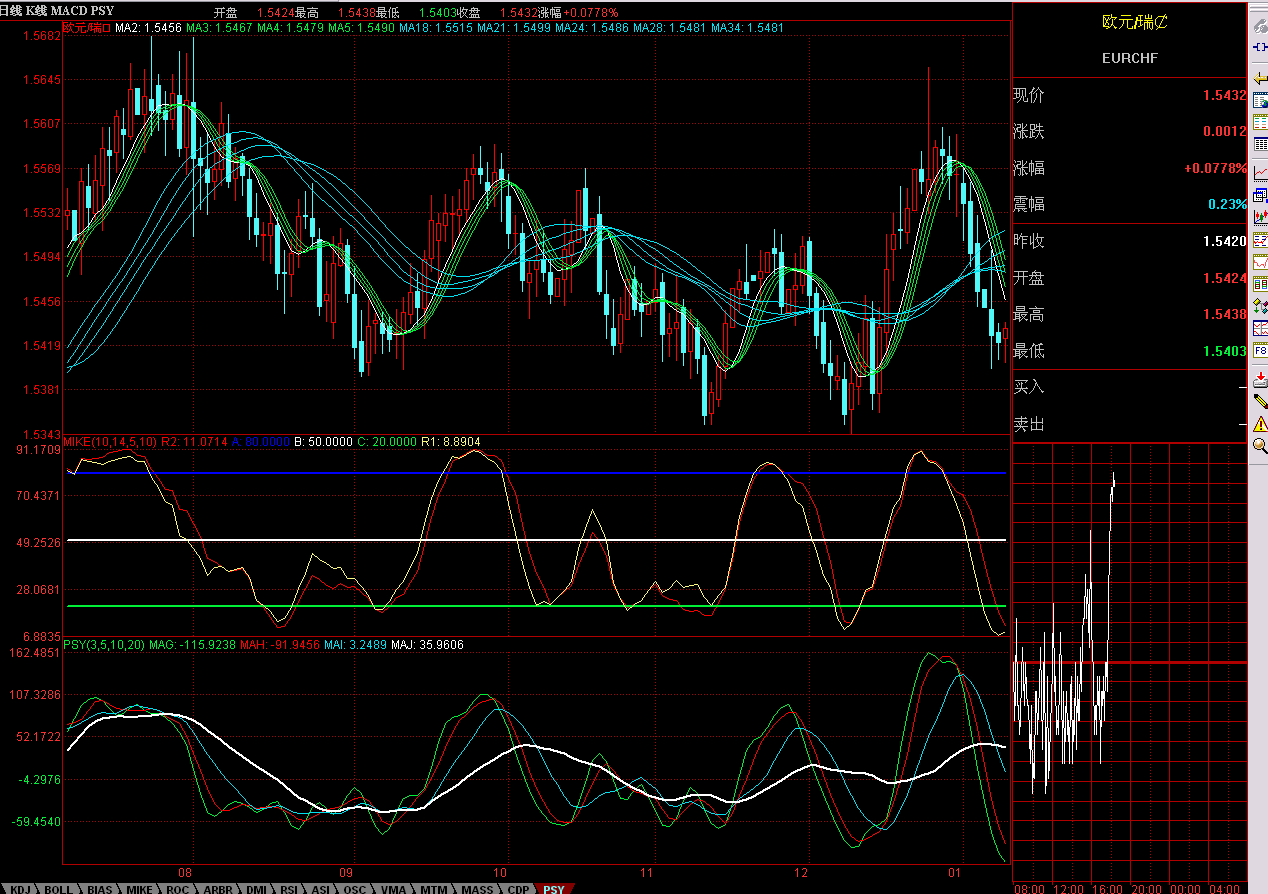
Task: Click the colored bar columns icon
Action: (x=1261, y=283)
